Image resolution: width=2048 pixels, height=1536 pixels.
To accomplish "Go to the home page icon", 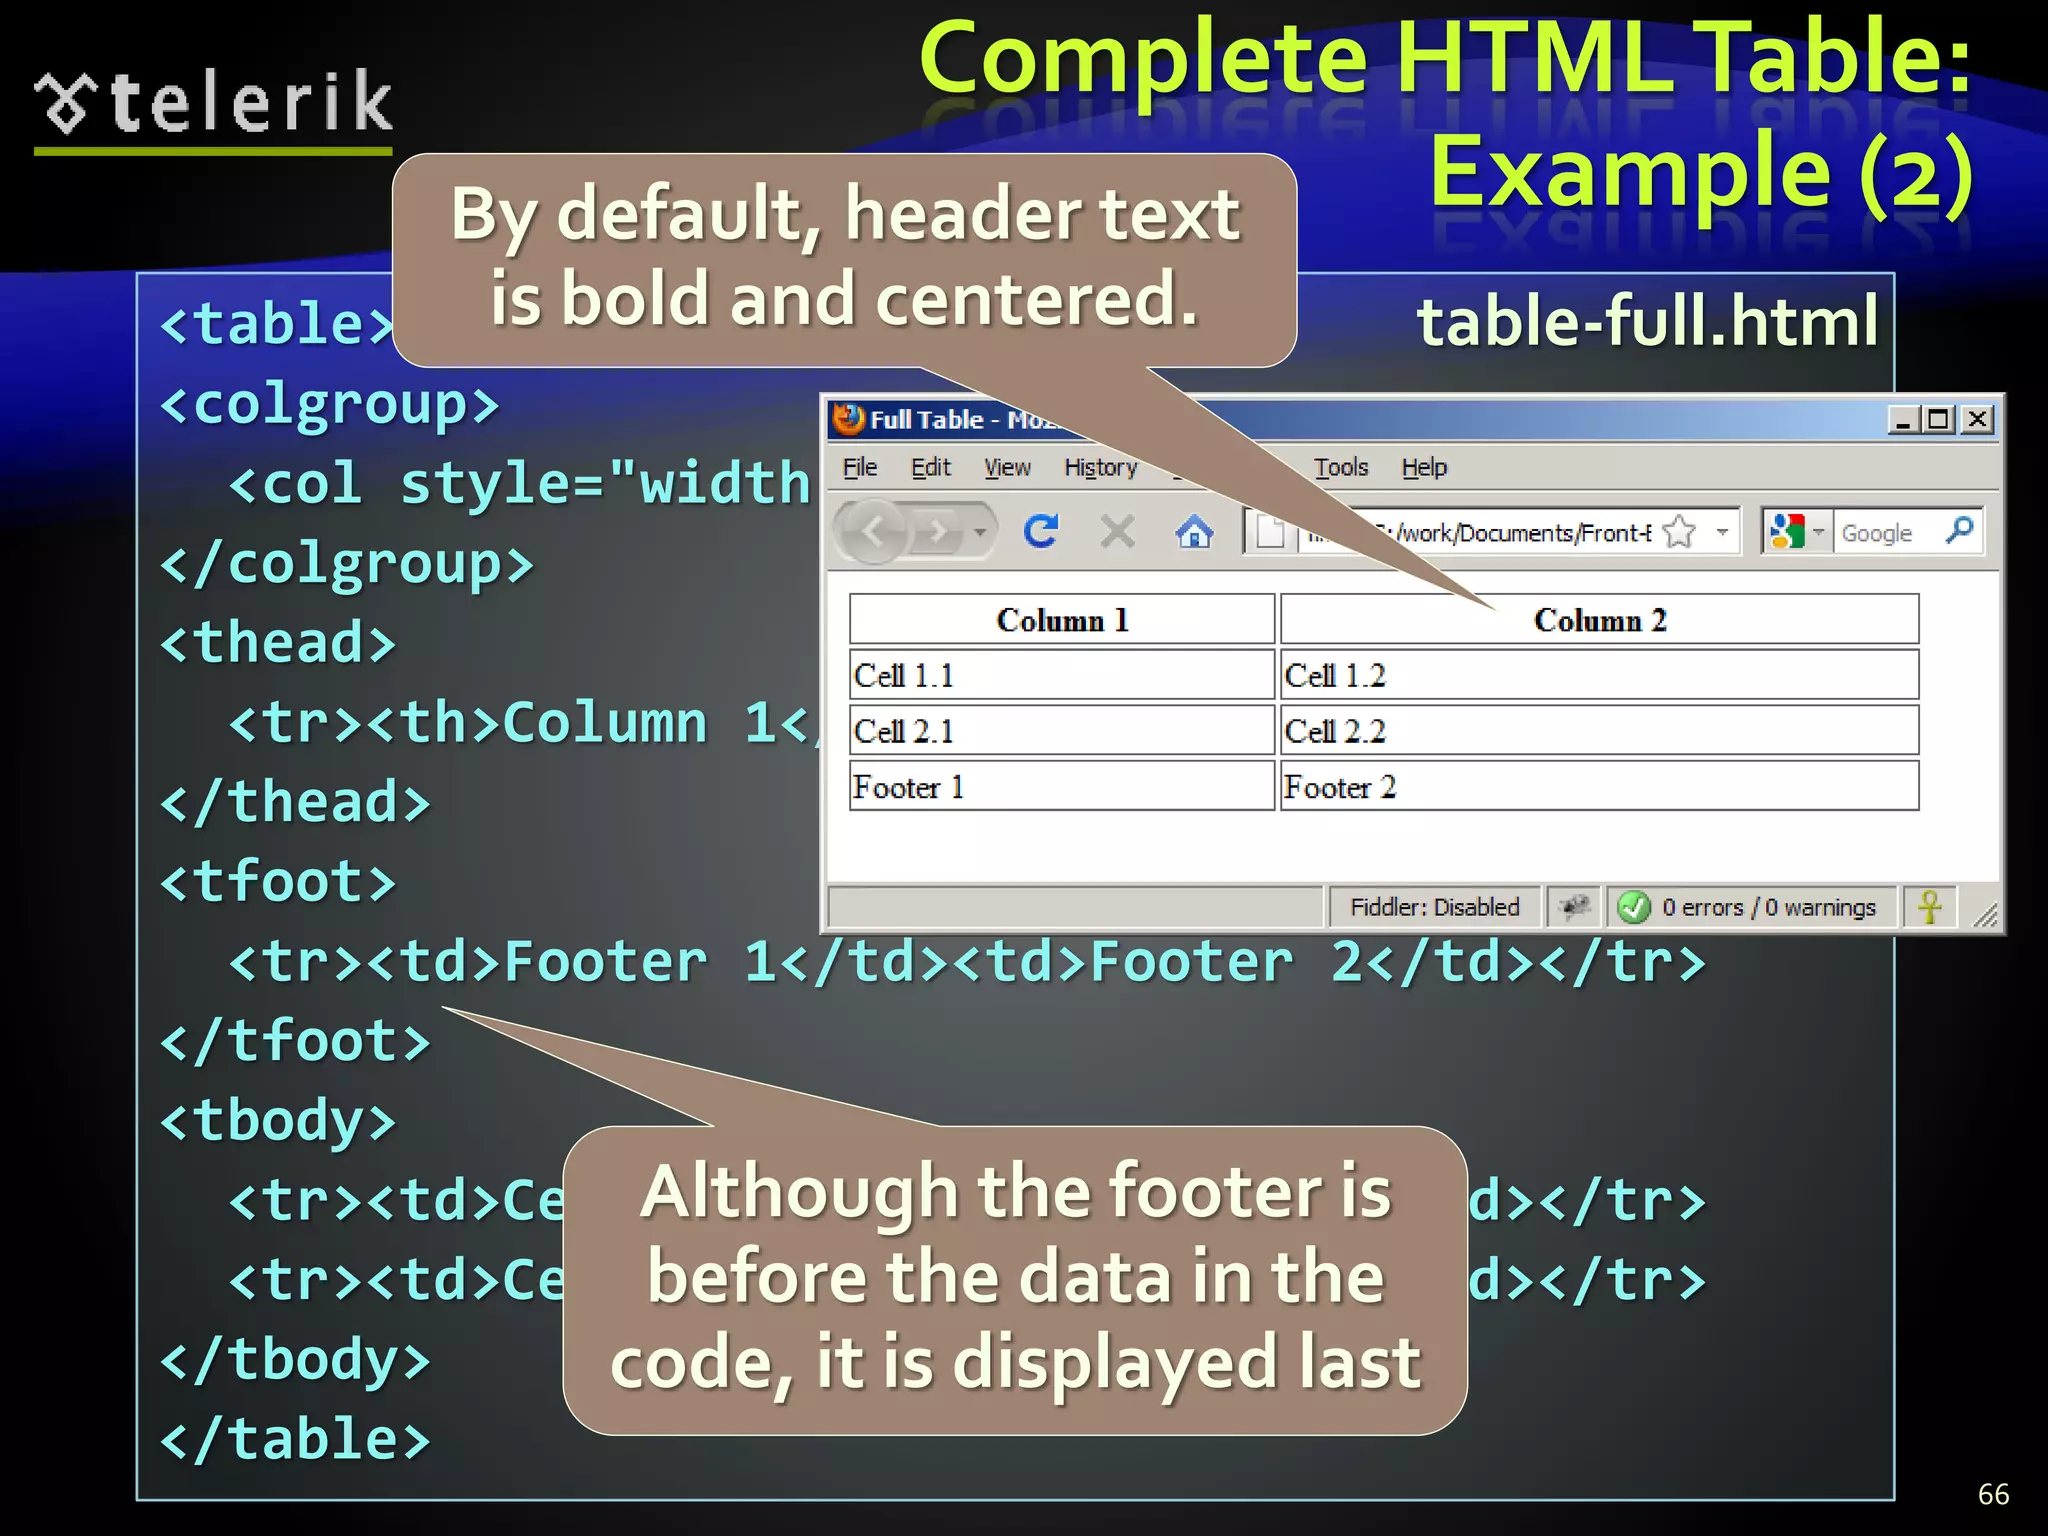I will pos(1194,532).
